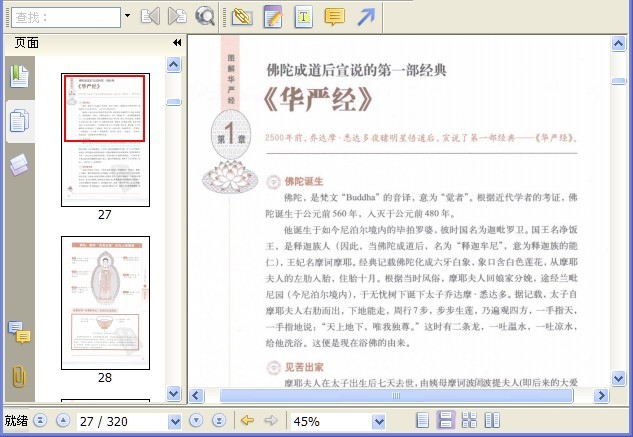Collapse the 页面 side panel
The image size is (633, 437).
[x=177, y=42]
